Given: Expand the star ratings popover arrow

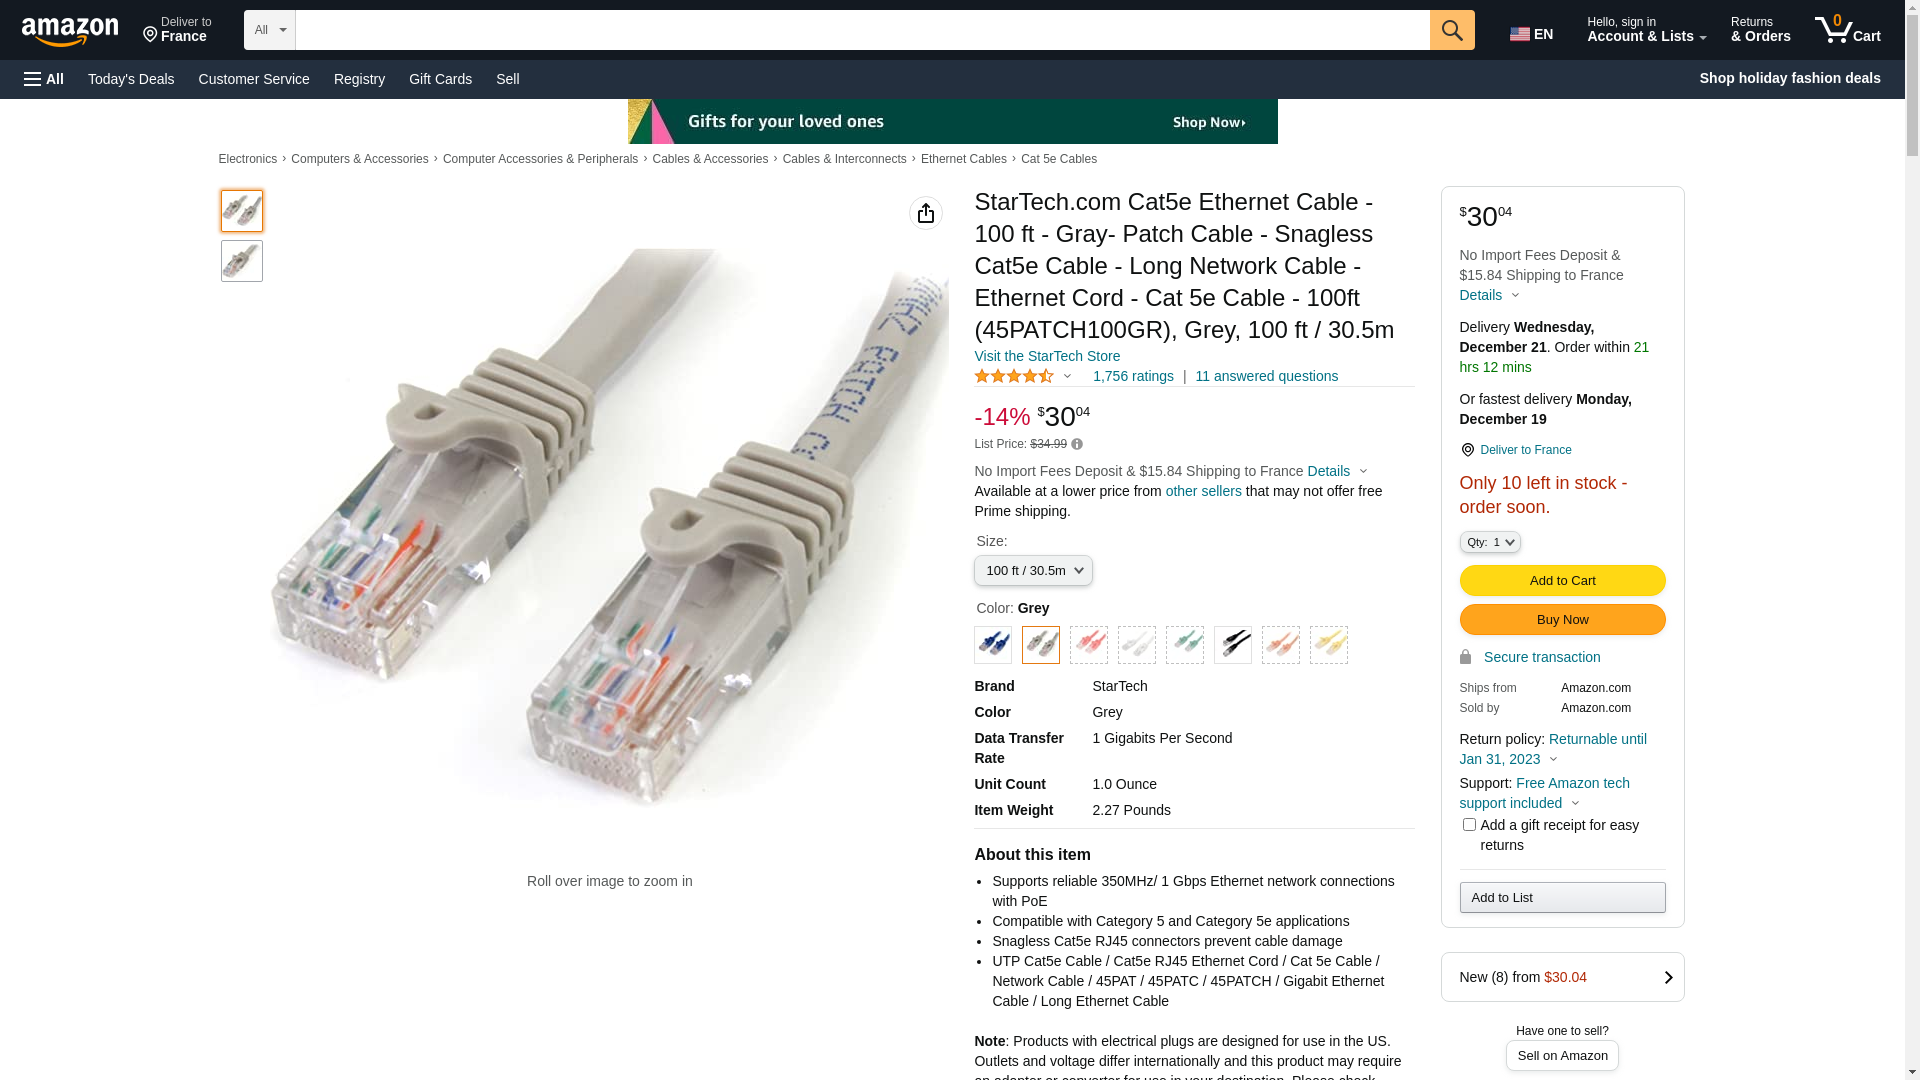Looking at the screenshot, I should pos(1067,377).
